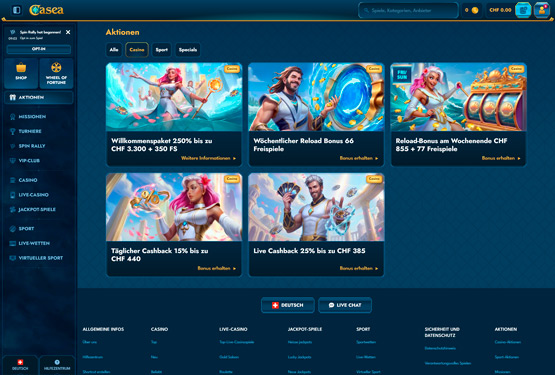Open the Deutsch language button at sidebar bottom
The image size is (555, 375).
pyautogui.click(x=20, y=365)
